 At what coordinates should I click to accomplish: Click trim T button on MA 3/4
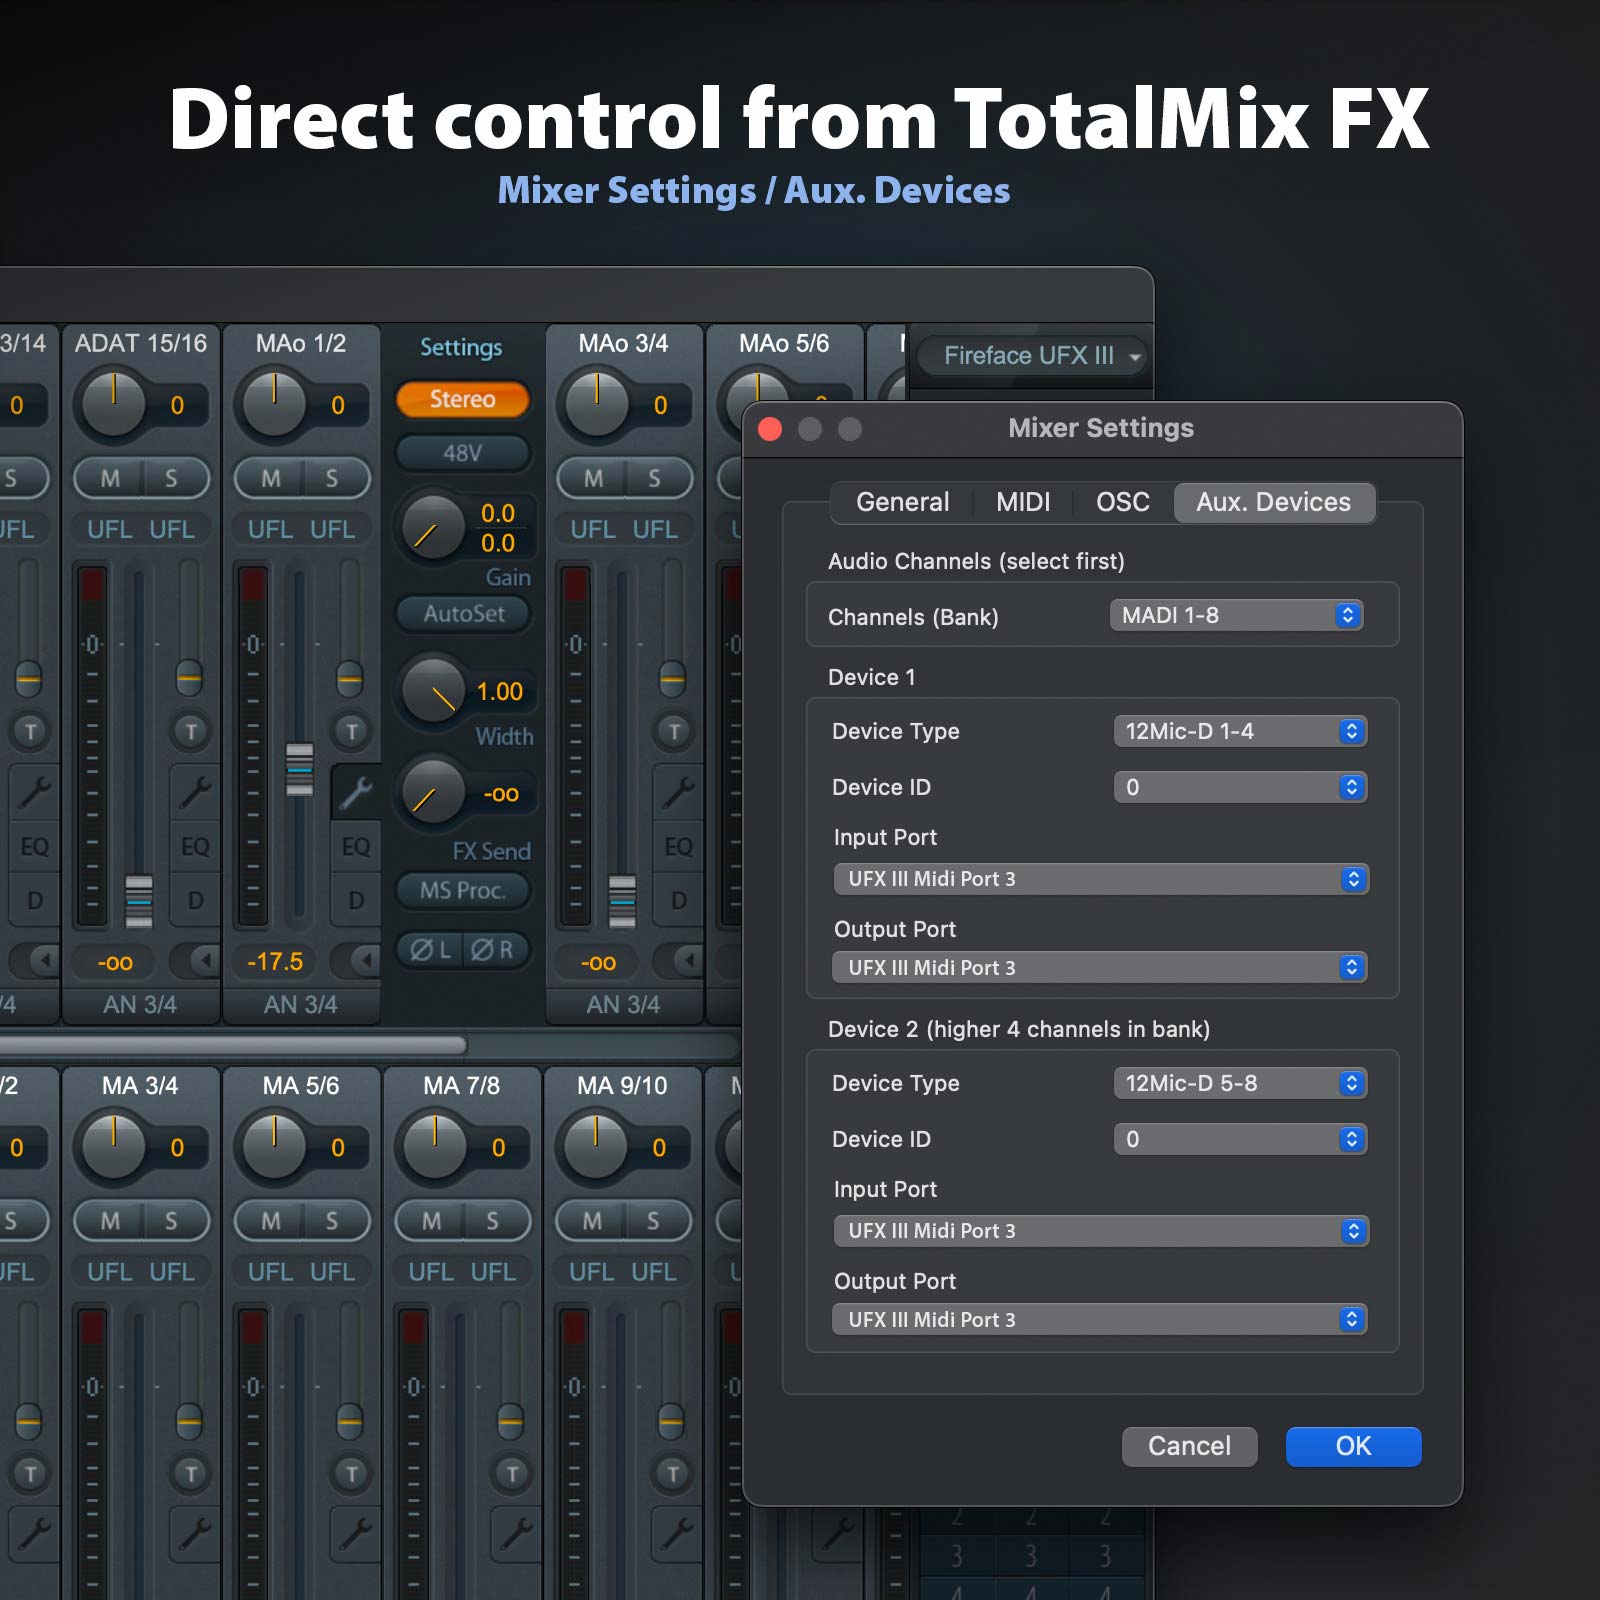191,1473
